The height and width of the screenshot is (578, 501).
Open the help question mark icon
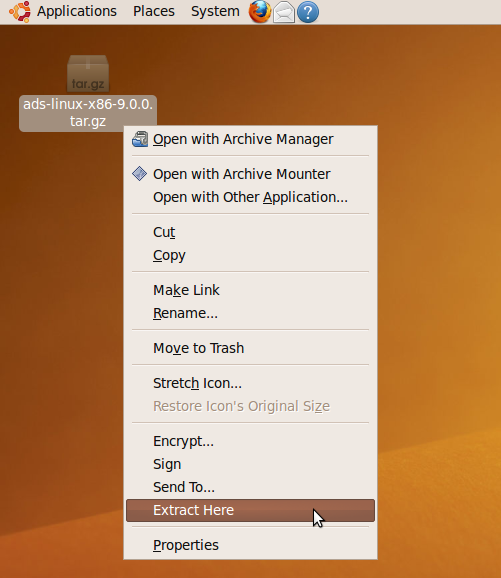pyautogui.click(x=308, y=12)
